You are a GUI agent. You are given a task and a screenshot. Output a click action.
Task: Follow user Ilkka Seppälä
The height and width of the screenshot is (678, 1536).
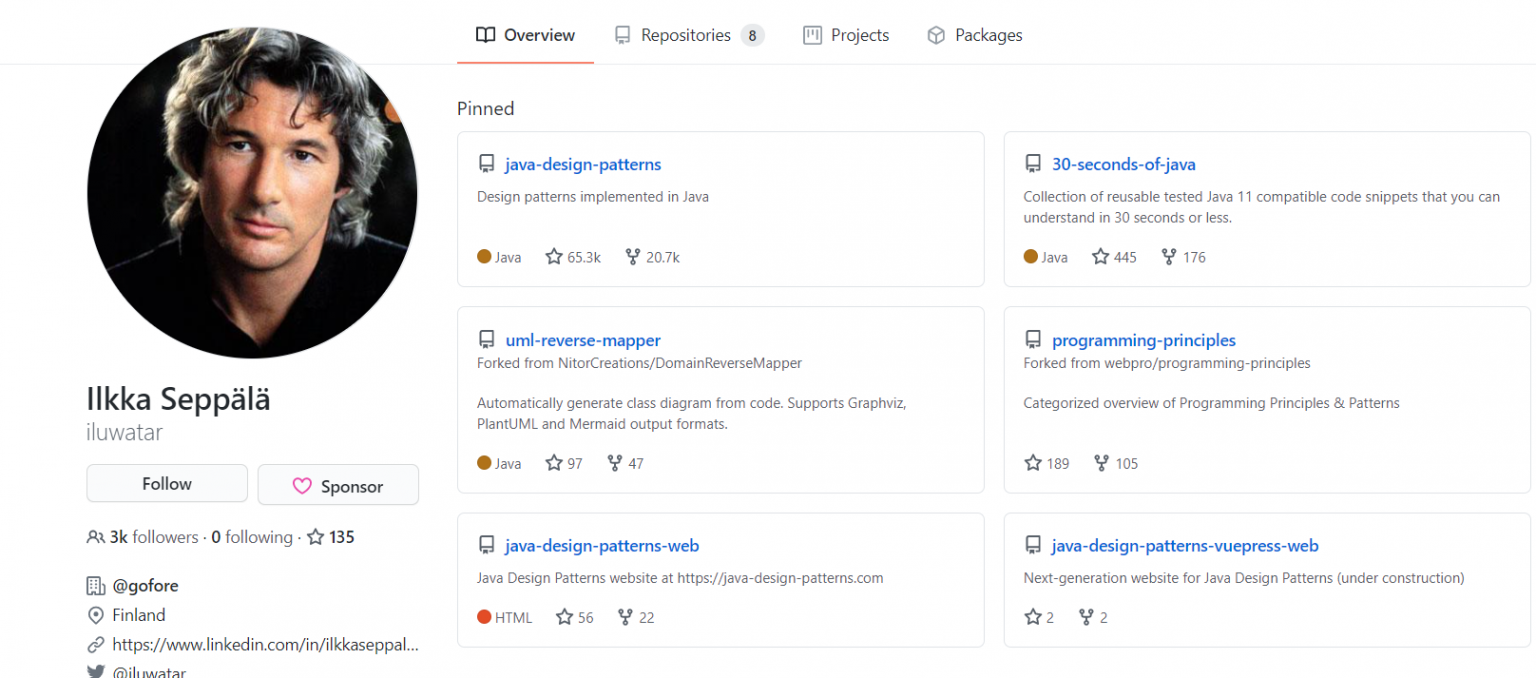166,483
